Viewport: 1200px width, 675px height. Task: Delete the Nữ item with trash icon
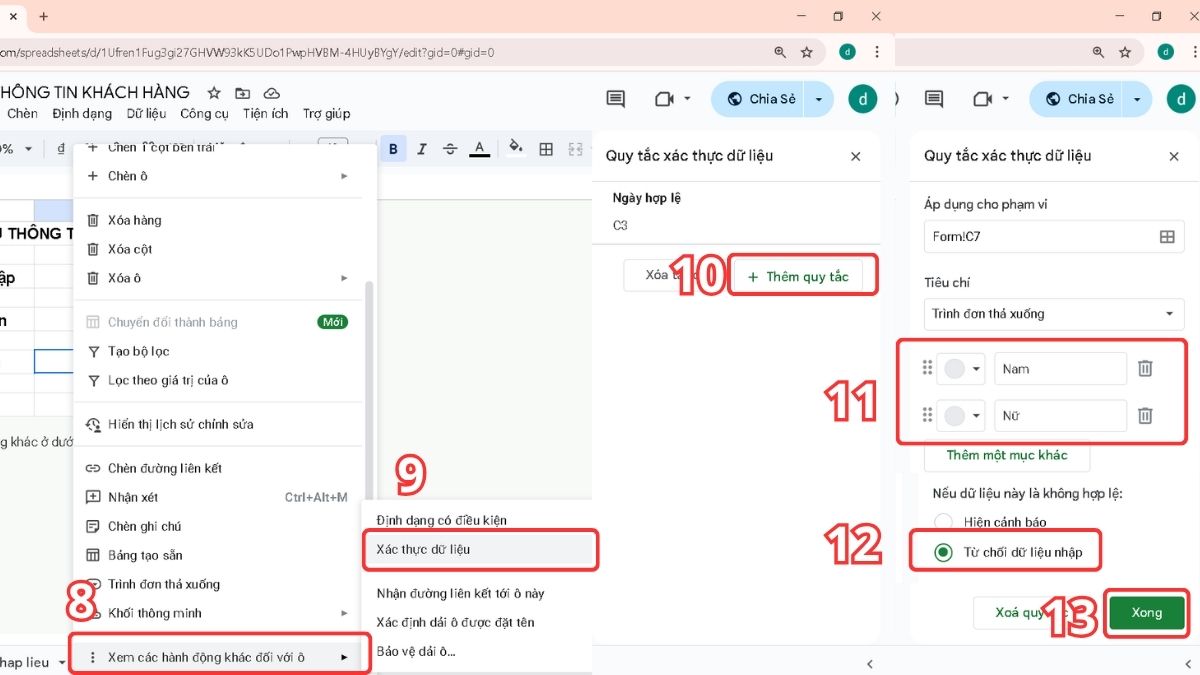pos(1146,415)
